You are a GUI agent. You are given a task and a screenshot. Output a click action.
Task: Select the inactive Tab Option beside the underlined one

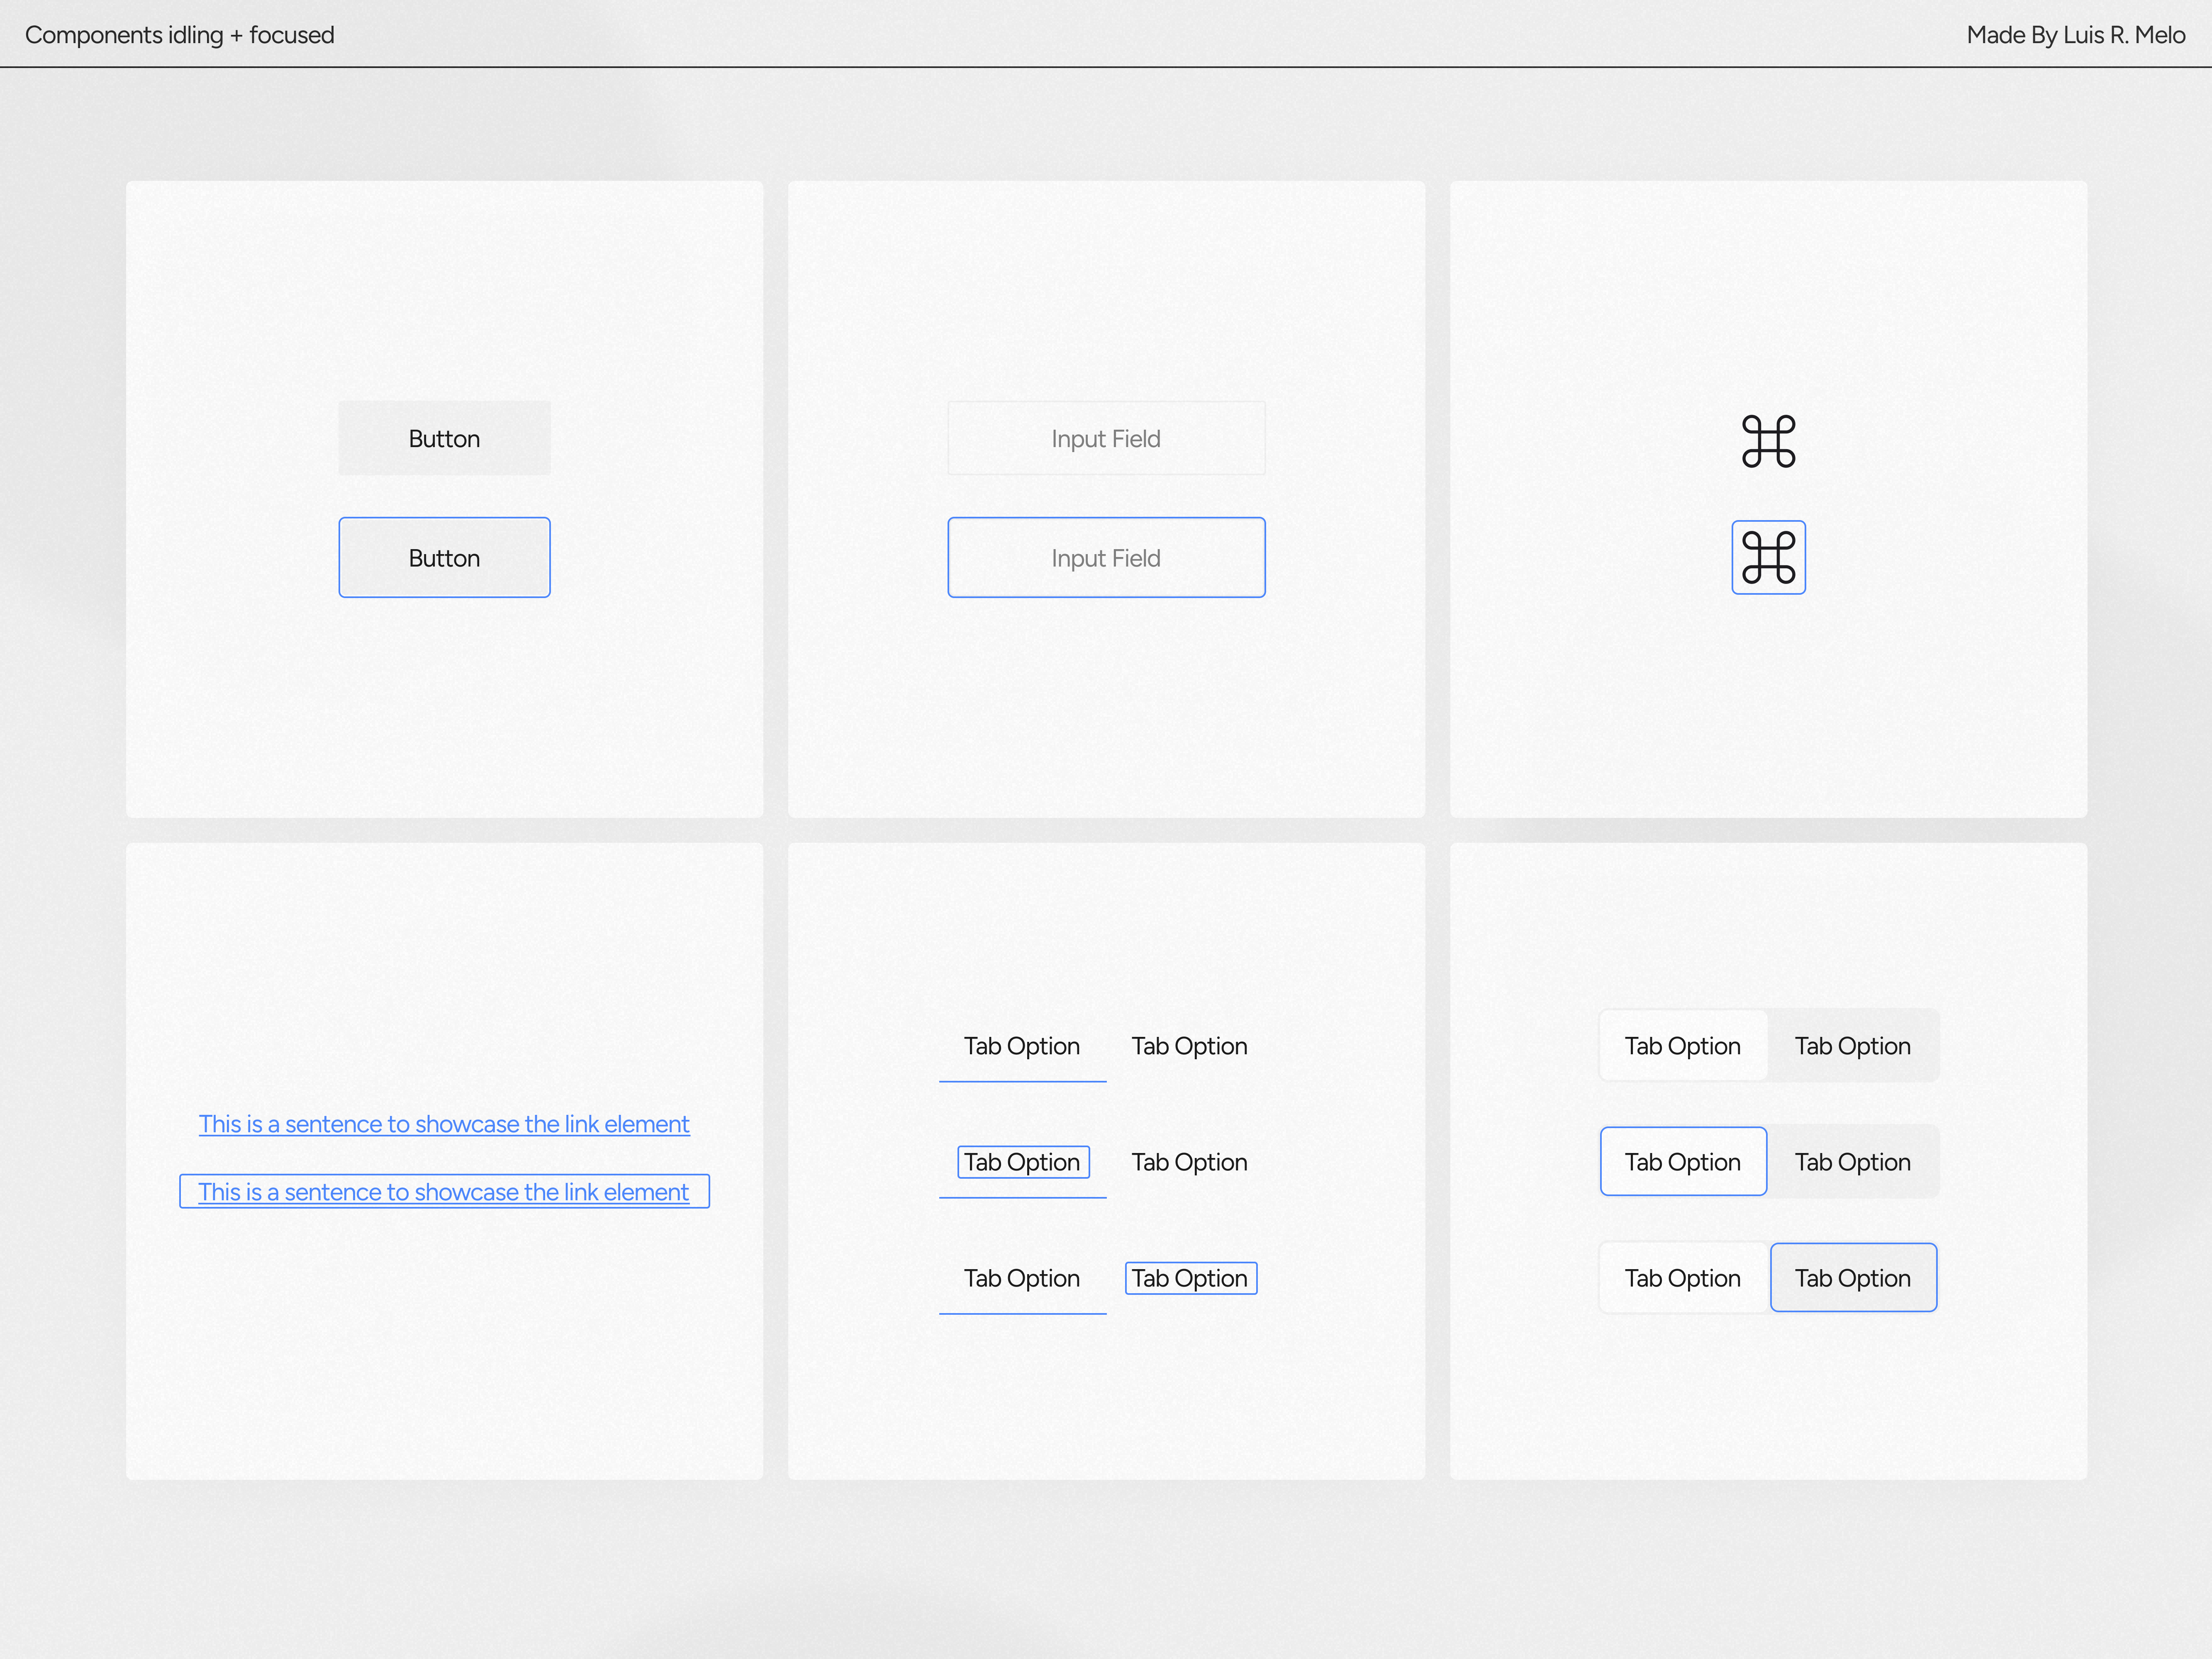1189,1046
